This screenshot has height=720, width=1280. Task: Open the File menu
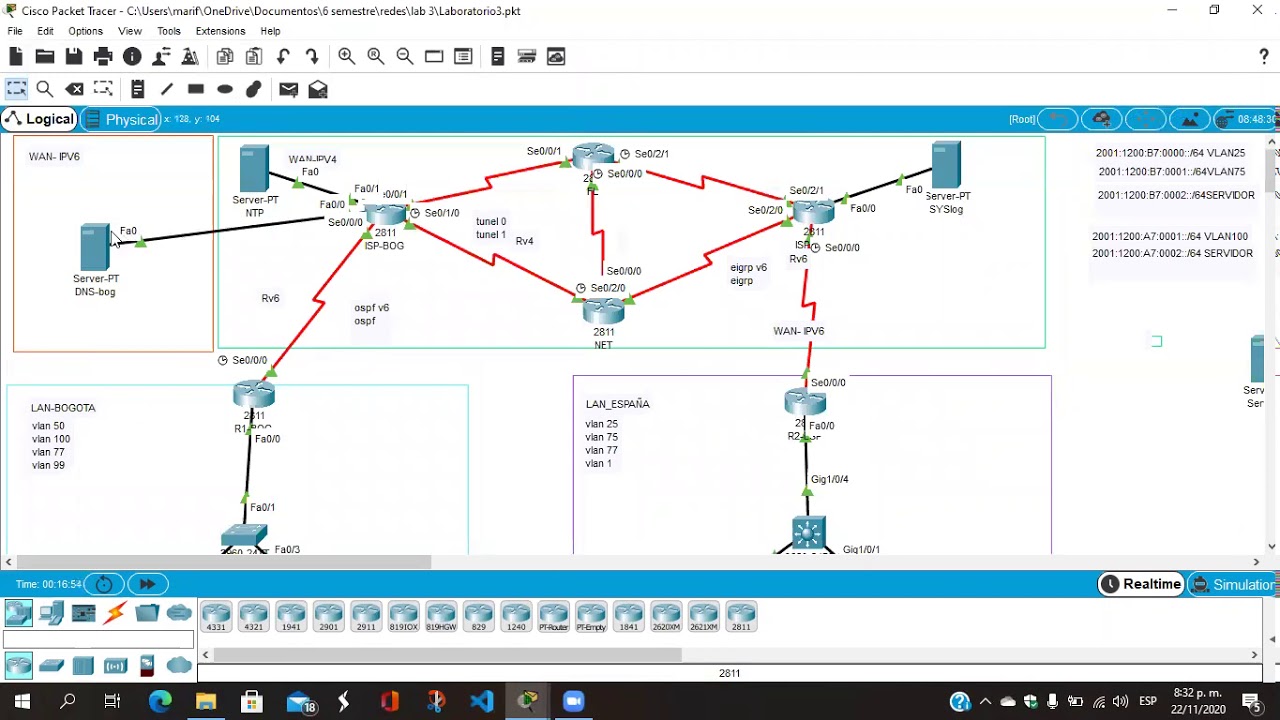click(15, 31)
